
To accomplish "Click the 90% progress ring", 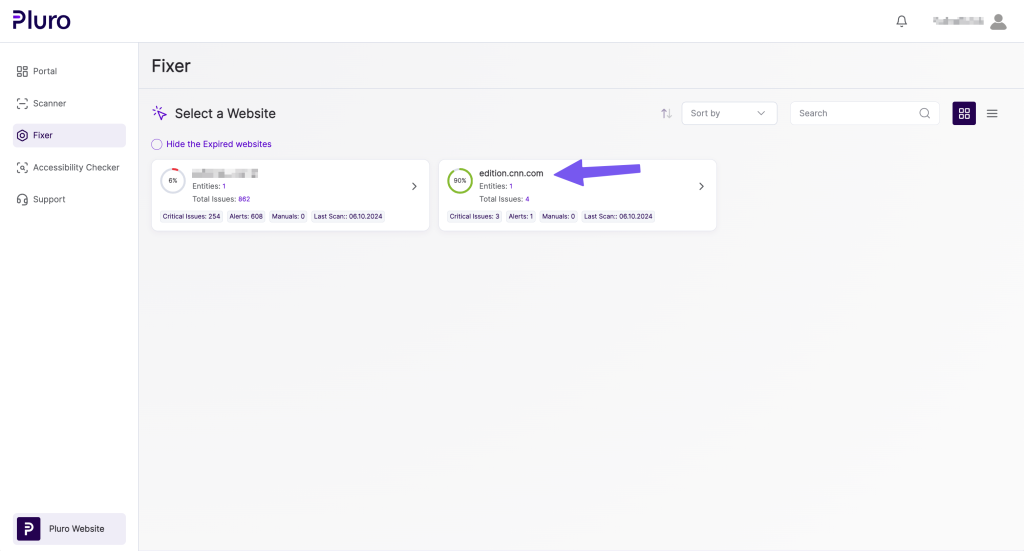I will [x=460, y=181].
